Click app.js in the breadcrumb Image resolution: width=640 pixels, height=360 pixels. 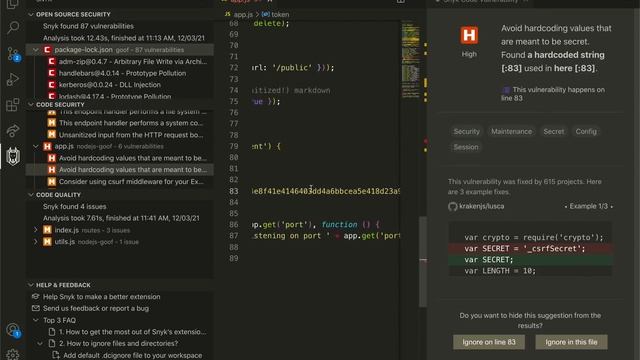pos(243,14)
